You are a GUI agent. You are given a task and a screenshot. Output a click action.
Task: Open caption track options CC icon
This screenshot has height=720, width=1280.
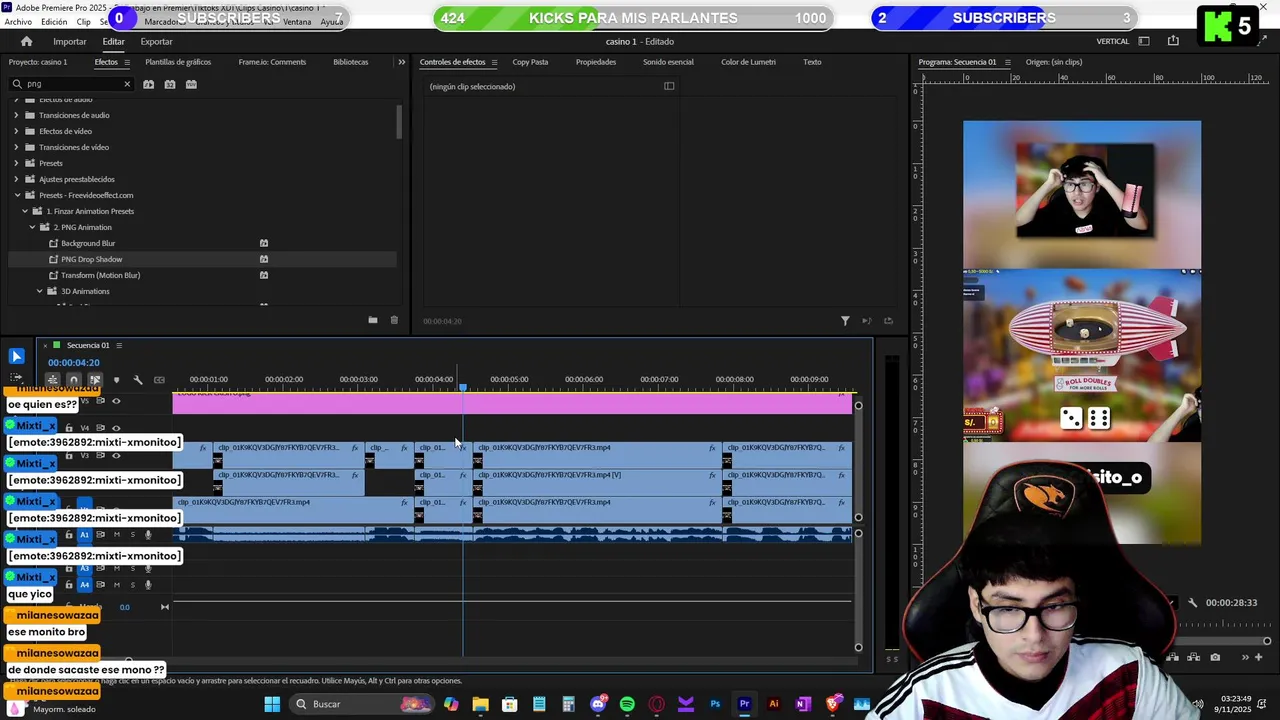(159, 380)
